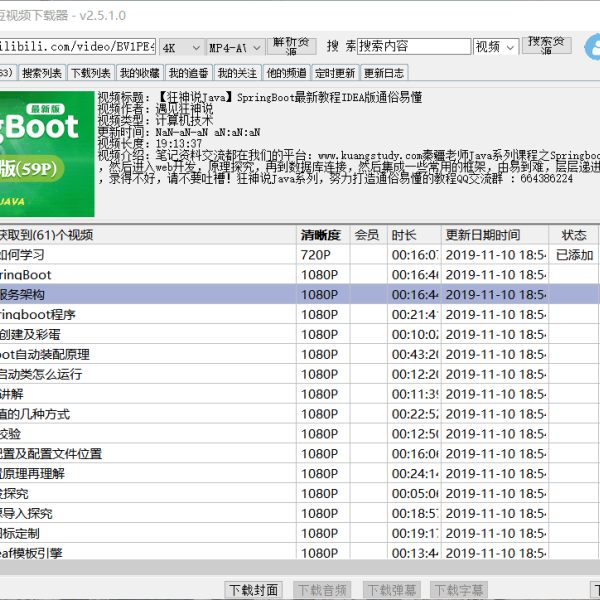Click the 下载弹幕 button
Viewport: 600px width, 600px height.
click(392, 590)
